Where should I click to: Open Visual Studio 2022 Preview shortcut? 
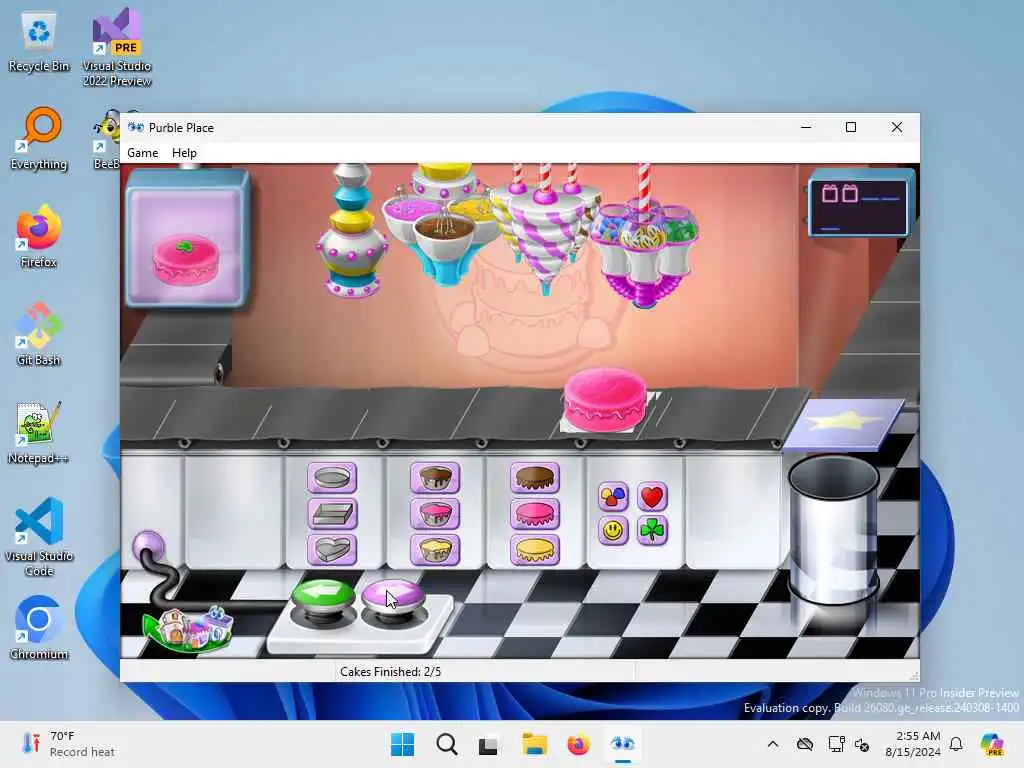117,47
